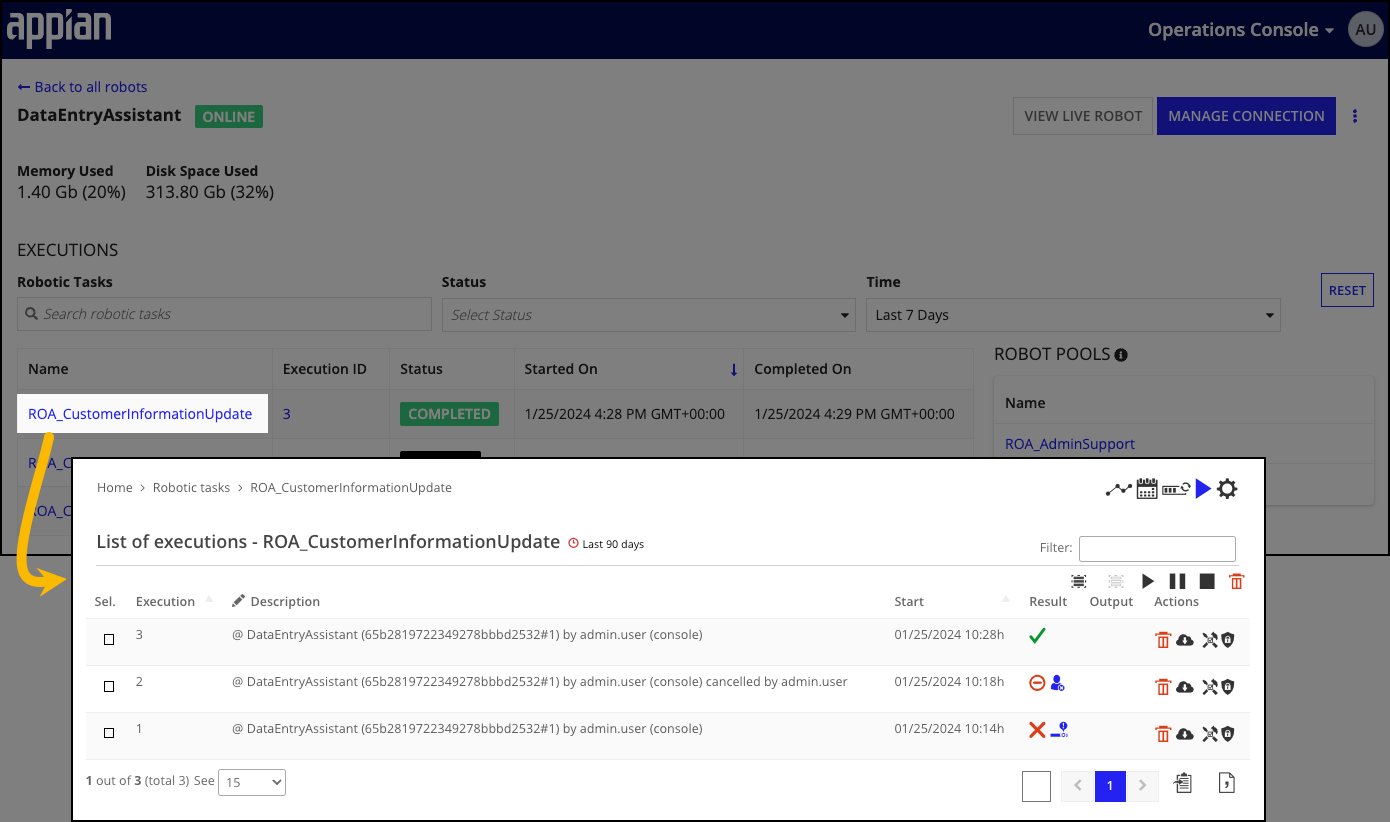The height and width of the screenshot is (822, 1390).
Task: Open the Last 7 Days time dropdown
Action: [x=1073, y=315]
